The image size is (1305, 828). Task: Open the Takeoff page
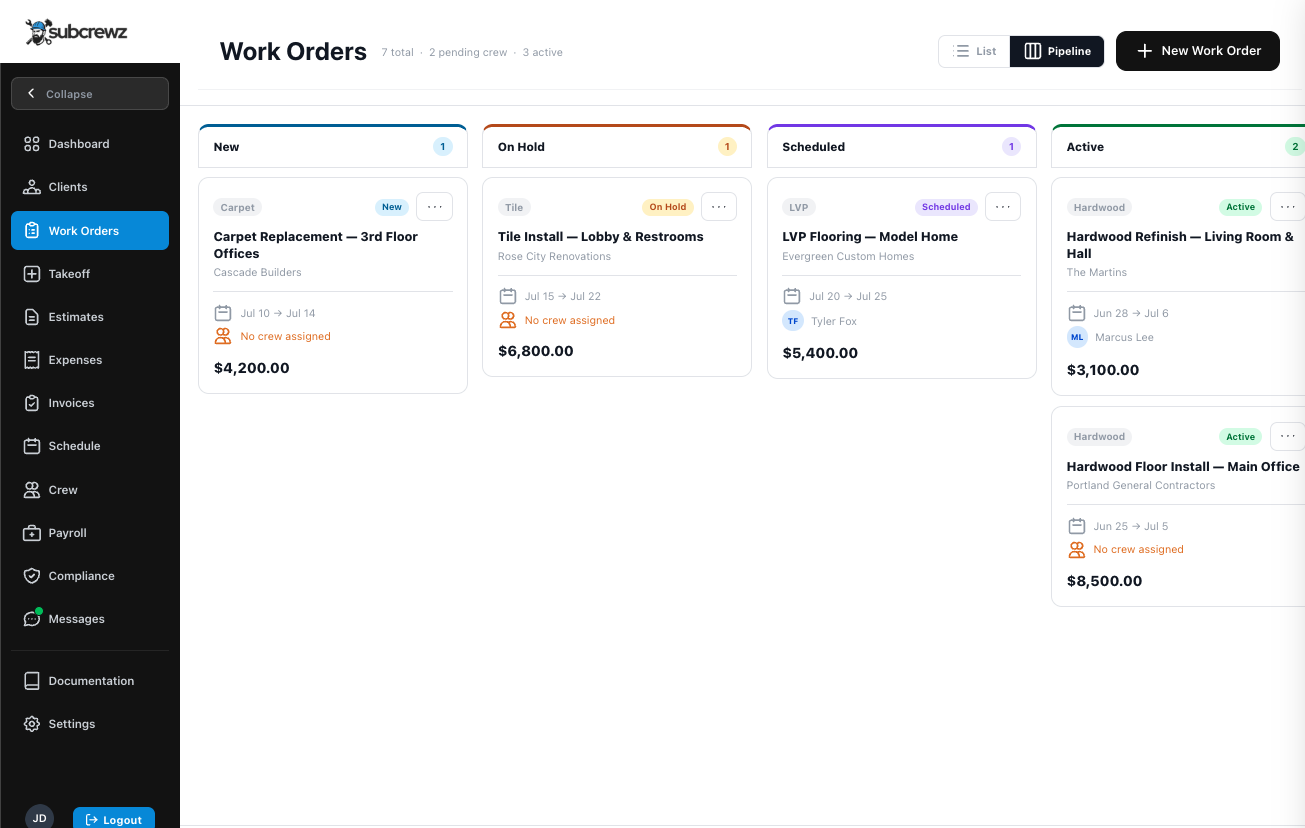[x=90, y=274]
